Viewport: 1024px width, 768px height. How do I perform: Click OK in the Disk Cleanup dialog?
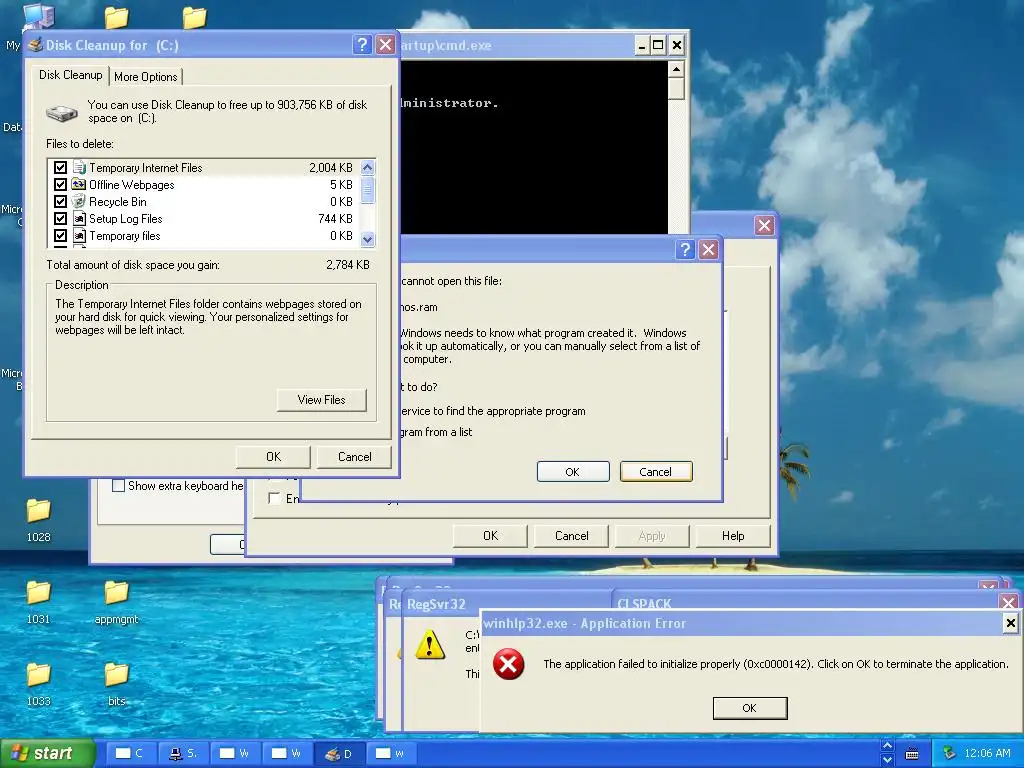(x=273, y=456)
